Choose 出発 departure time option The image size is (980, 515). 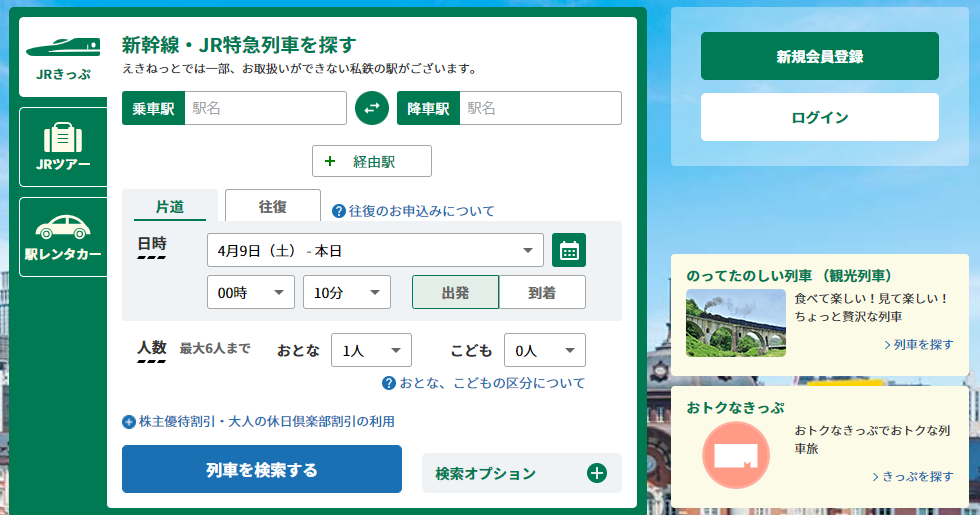[x=455, y=292]
